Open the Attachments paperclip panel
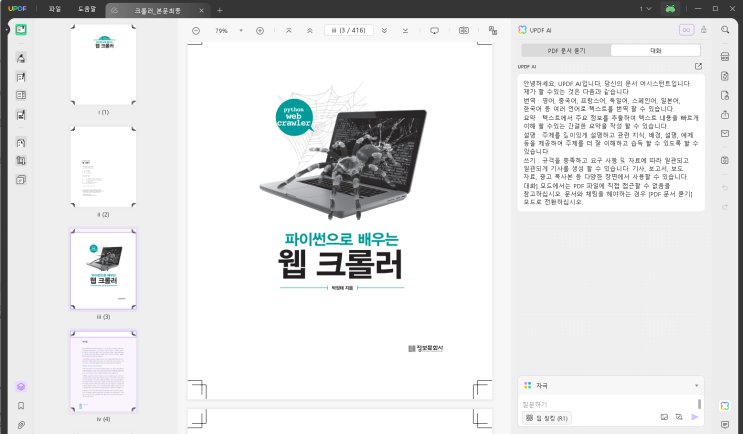The height and width of the screenshot is (434, 743). coord(21,425)
